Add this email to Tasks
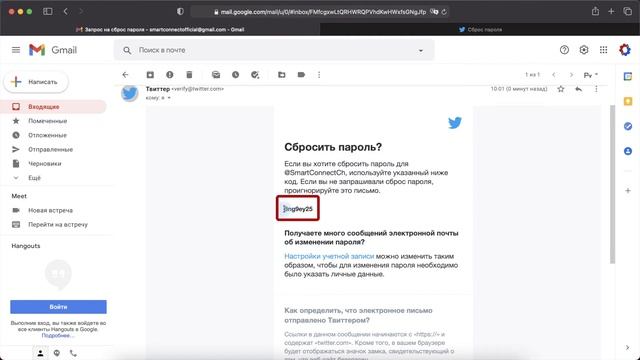The width and height of the screenshot is (640, 360). tap(255, 75)
